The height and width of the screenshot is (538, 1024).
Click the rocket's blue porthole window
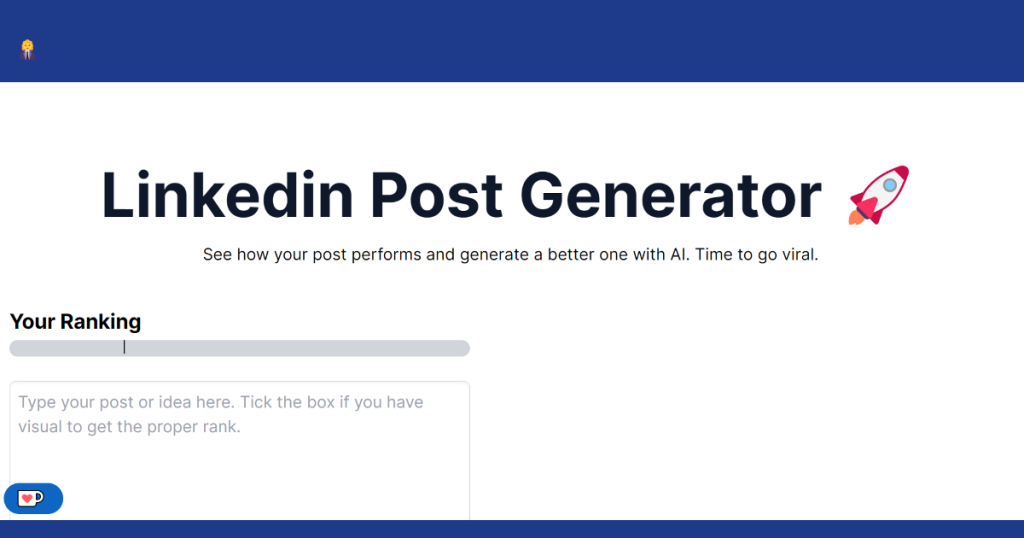tap(889, 186)
